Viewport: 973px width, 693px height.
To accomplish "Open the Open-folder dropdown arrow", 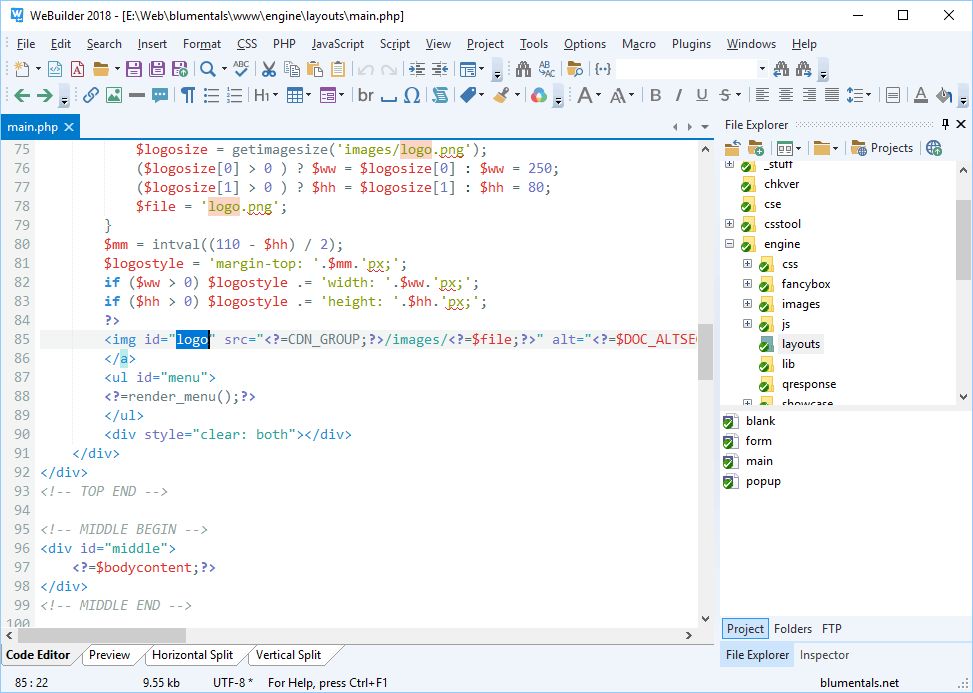I will 117,69.
